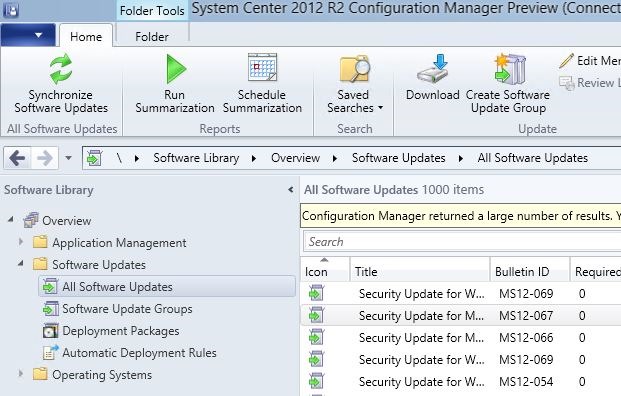Image resolution: width=621 pixels, height=396 pixels.
Task: Go back with the left arrow
Action: (17, 158)
